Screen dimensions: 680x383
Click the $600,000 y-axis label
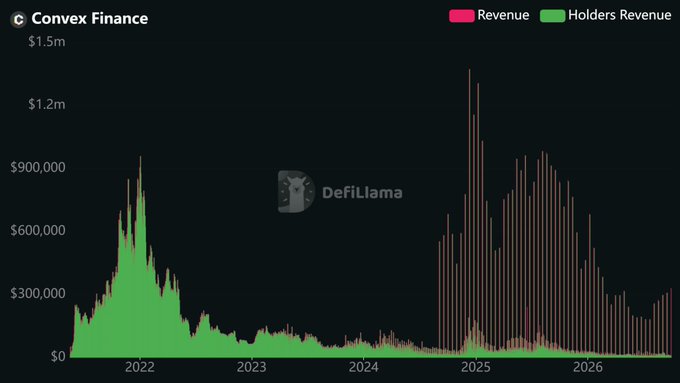coord(38,230)
